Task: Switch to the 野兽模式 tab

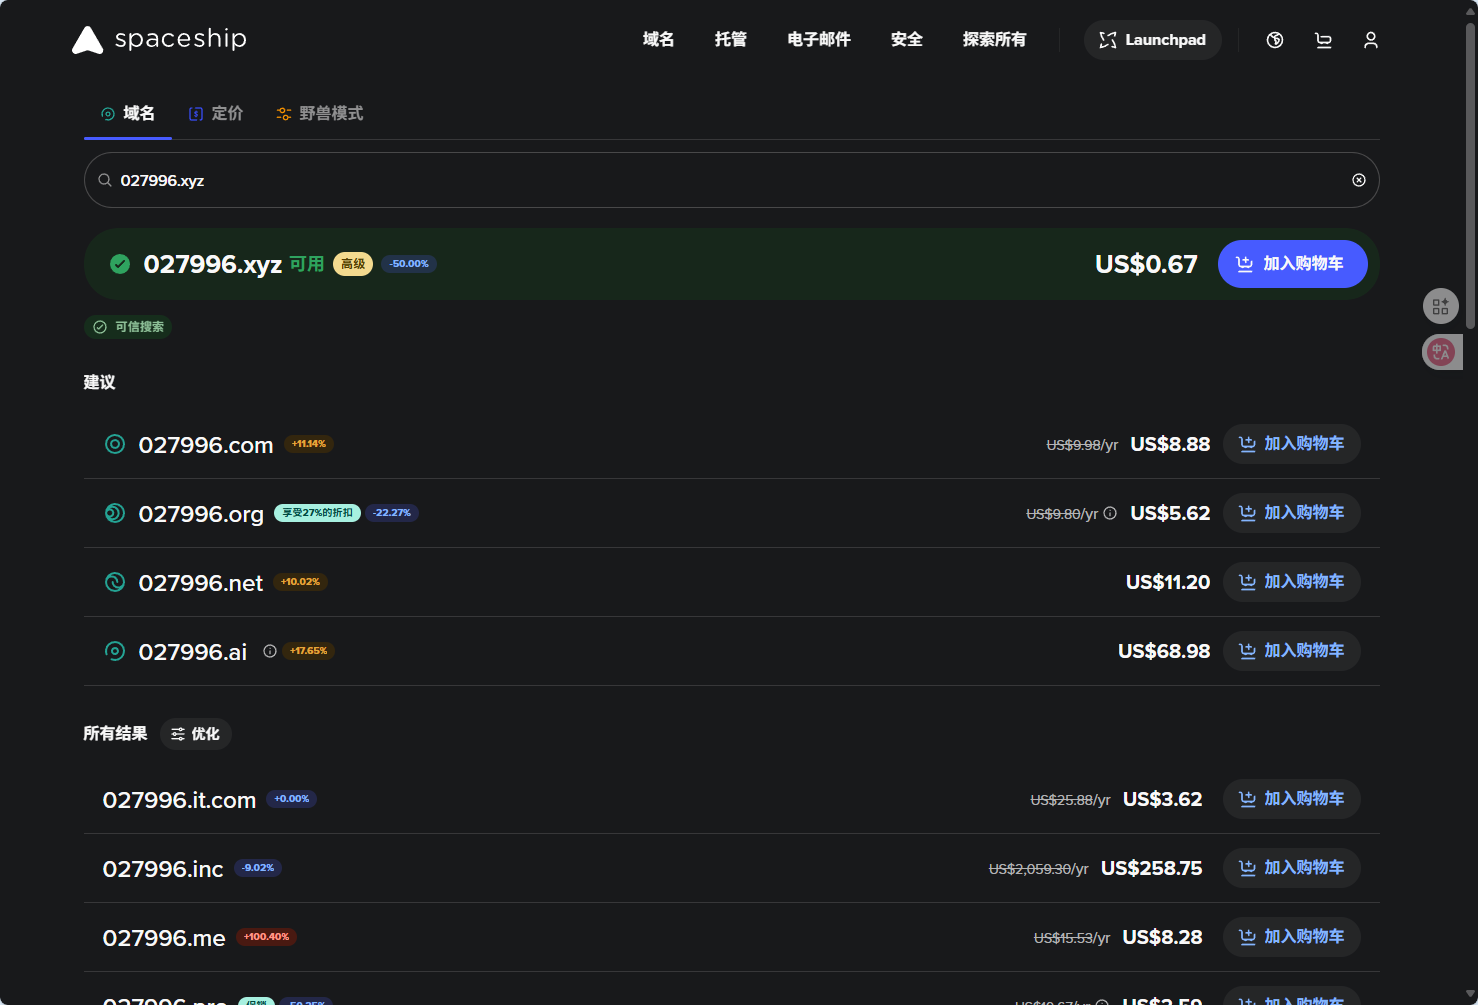Action: coord(320,114)
